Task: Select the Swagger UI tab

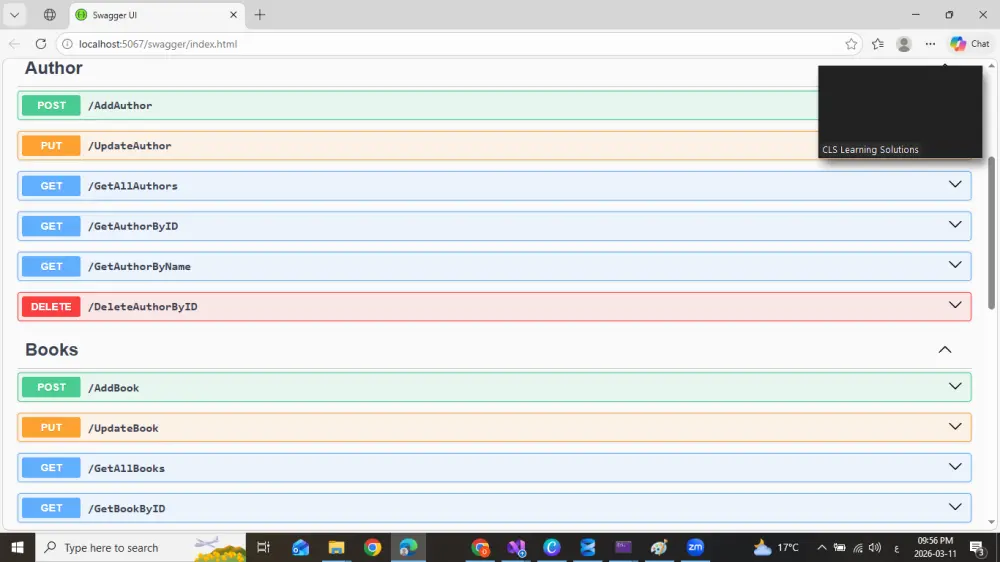Action: click(x=156, y=15)
